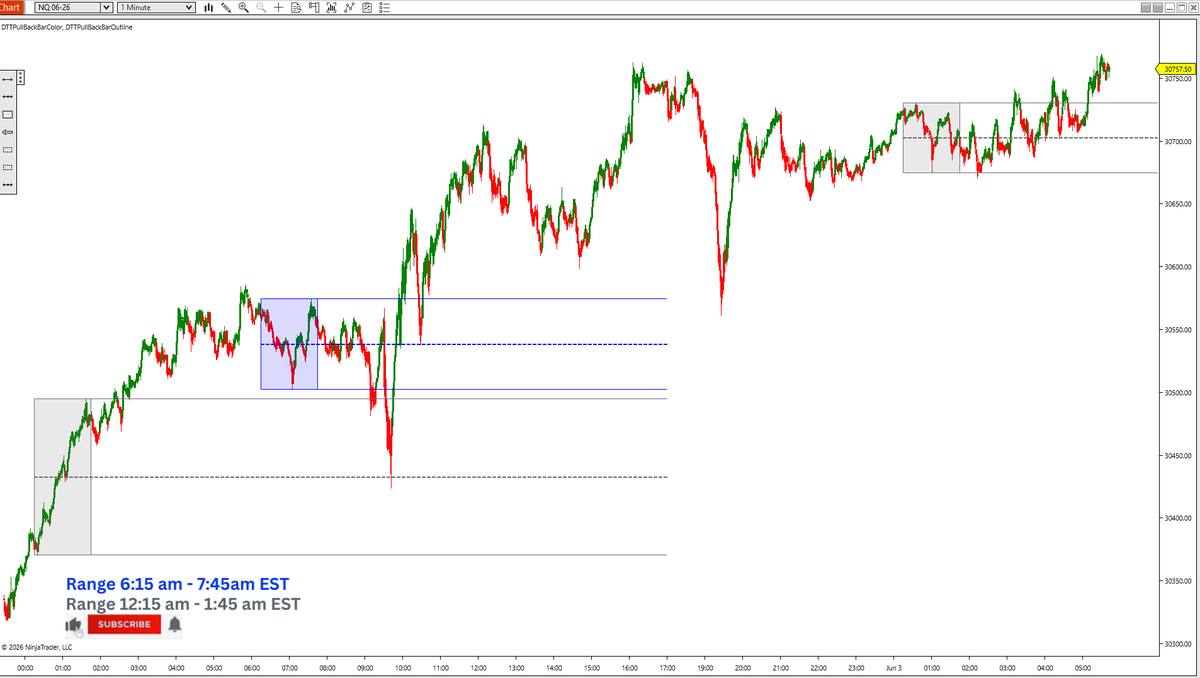Click the zoom out magnifier icon
This screenshot has width=1200, height=678.
click(261, 7)
